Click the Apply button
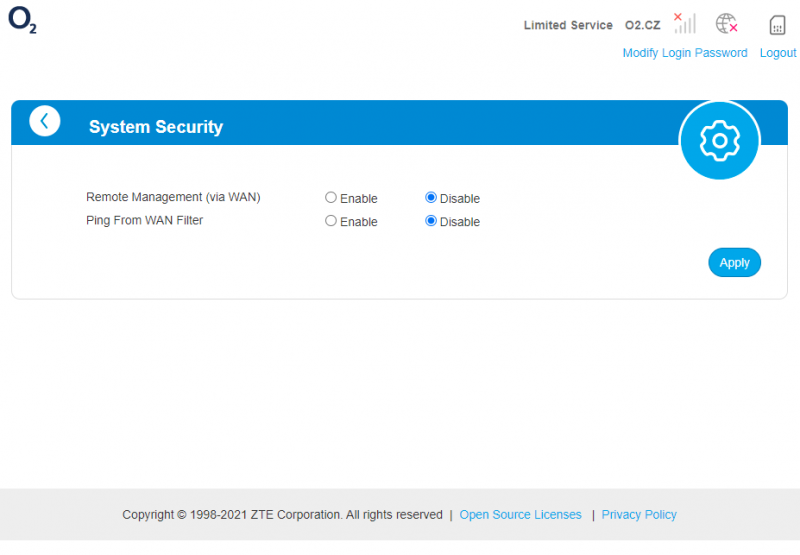Viewport: 800px width, 555px height. click(734, 263)
